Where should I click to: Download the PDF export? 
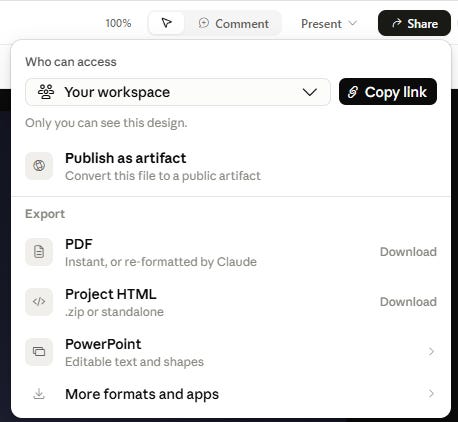(408, 252)
